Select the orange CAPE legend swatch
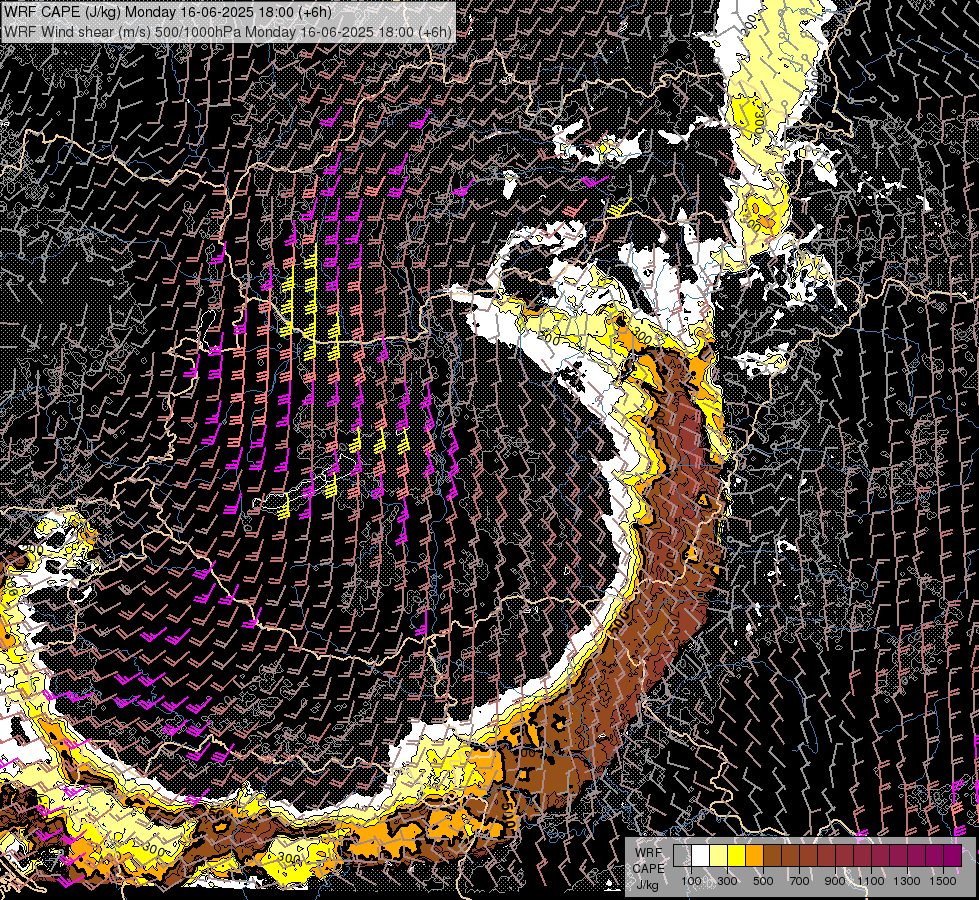The width and height of the screenshot is (979, 900). (754, 856)
